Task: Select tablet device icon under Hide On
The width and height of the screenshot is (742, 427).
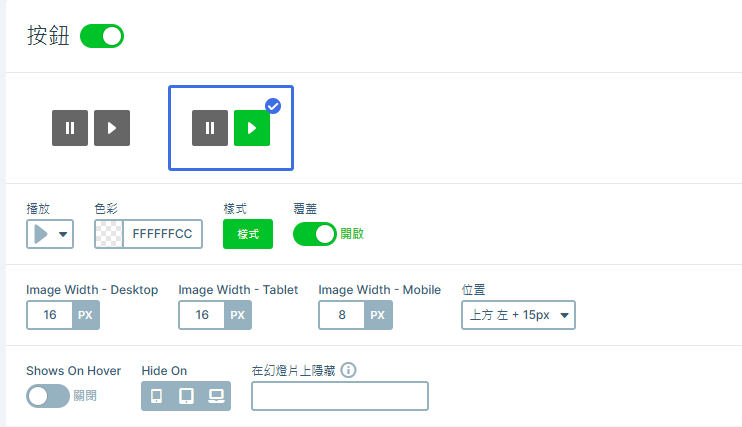Action: click(186, 396)
